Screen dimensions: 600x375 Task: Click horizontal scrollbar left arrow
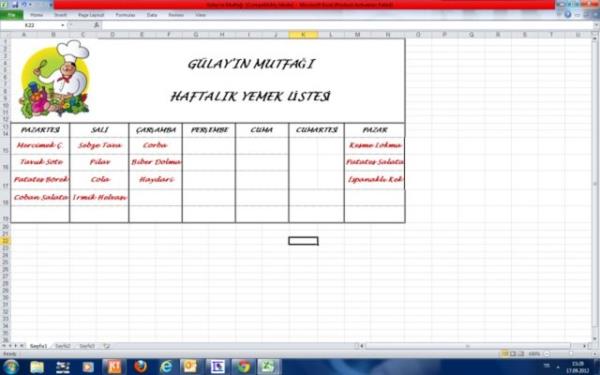362,346
